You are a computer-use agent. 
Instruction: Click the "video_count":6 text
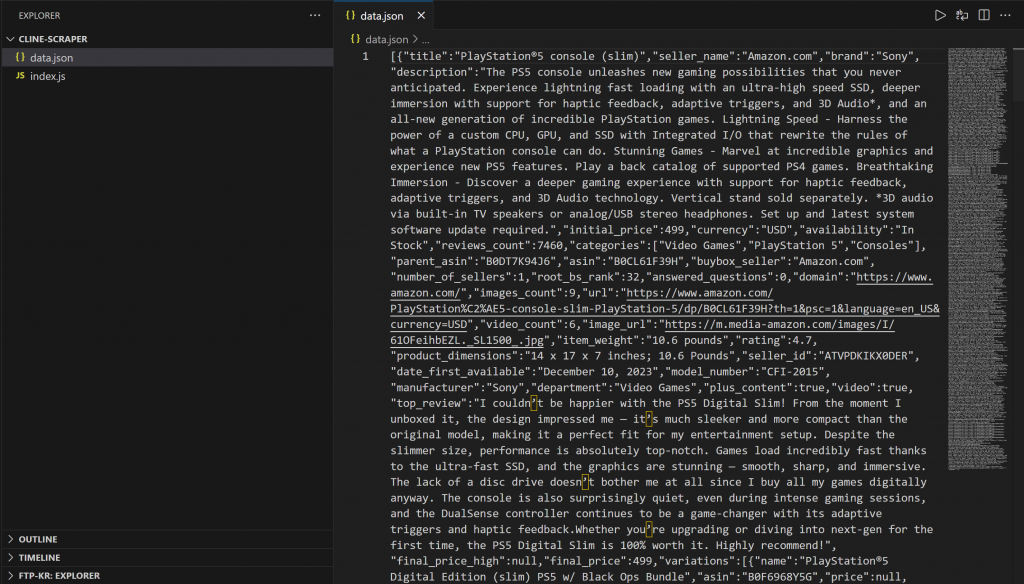point(528,325)
